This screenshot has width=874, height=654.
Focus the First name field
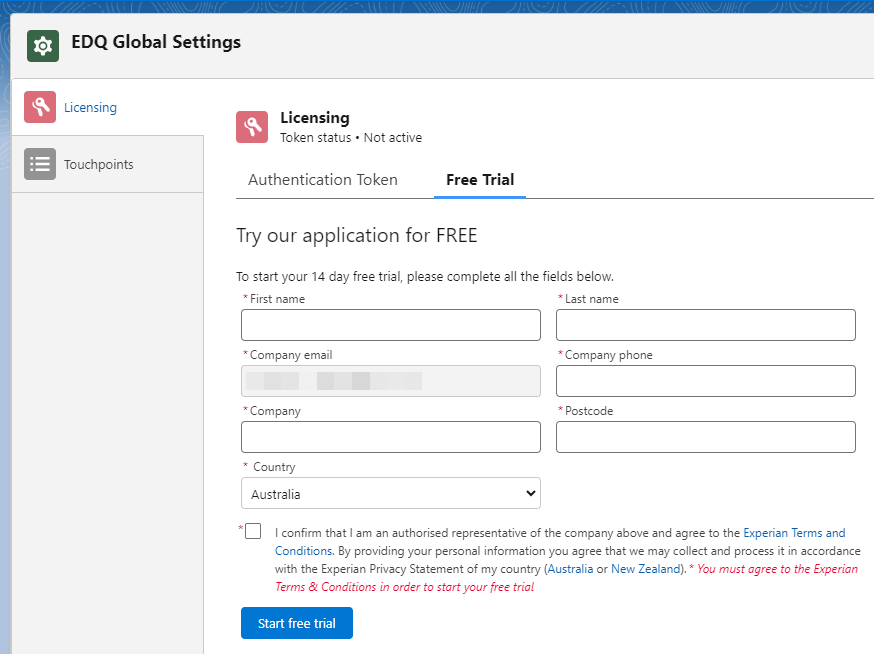point(391,325)
